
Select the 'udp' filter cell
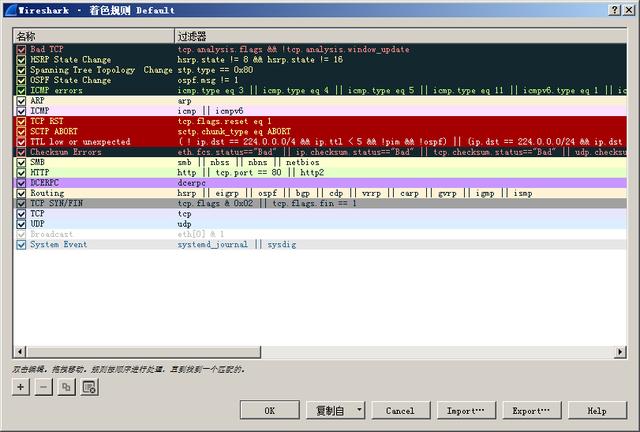click(184, 224)
